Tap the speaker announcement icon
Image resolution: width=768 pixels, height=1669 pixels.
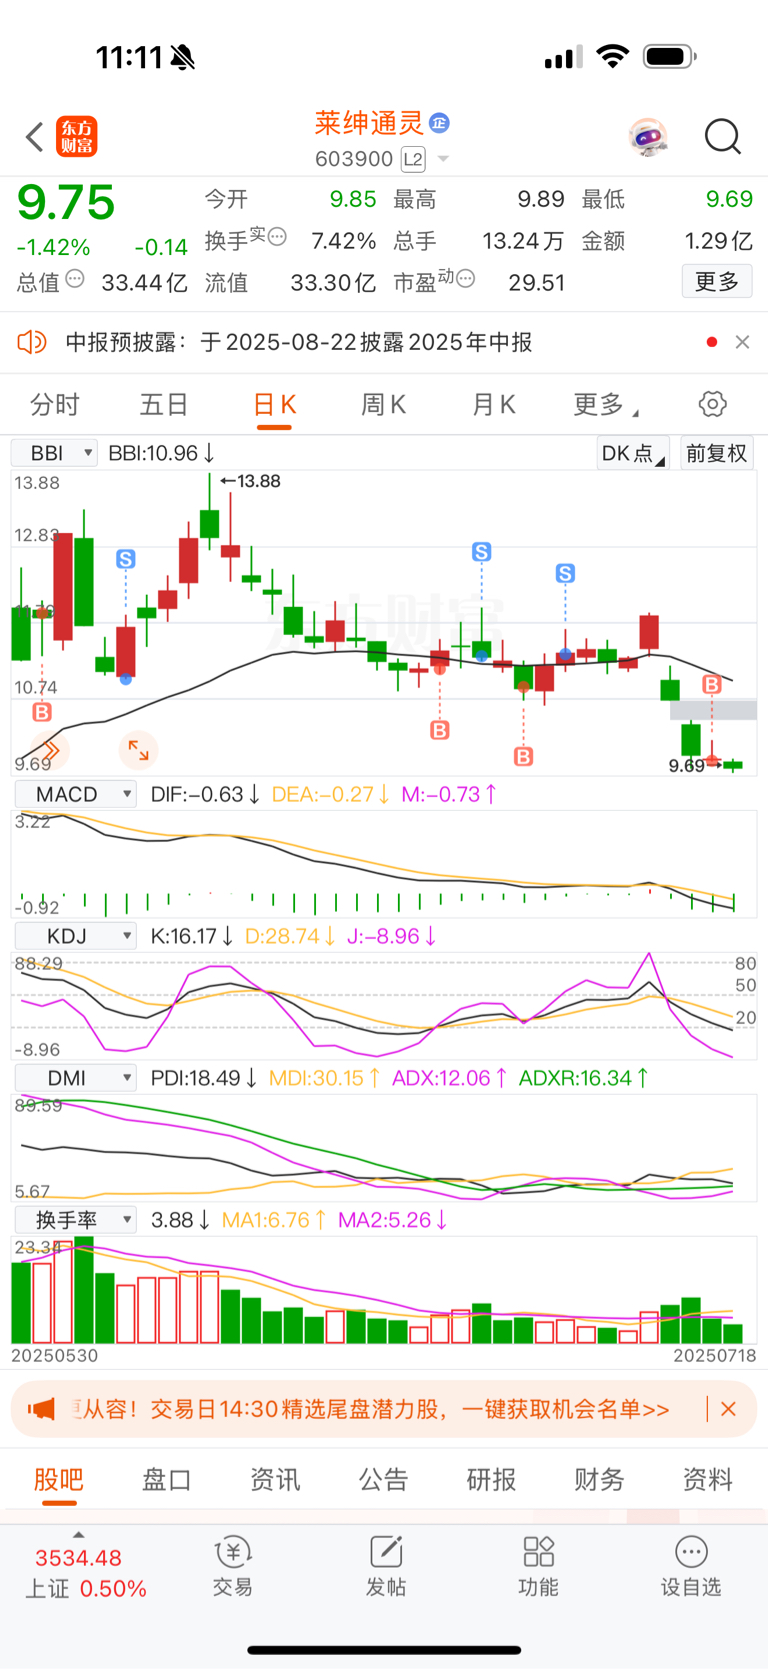[32, 342]
